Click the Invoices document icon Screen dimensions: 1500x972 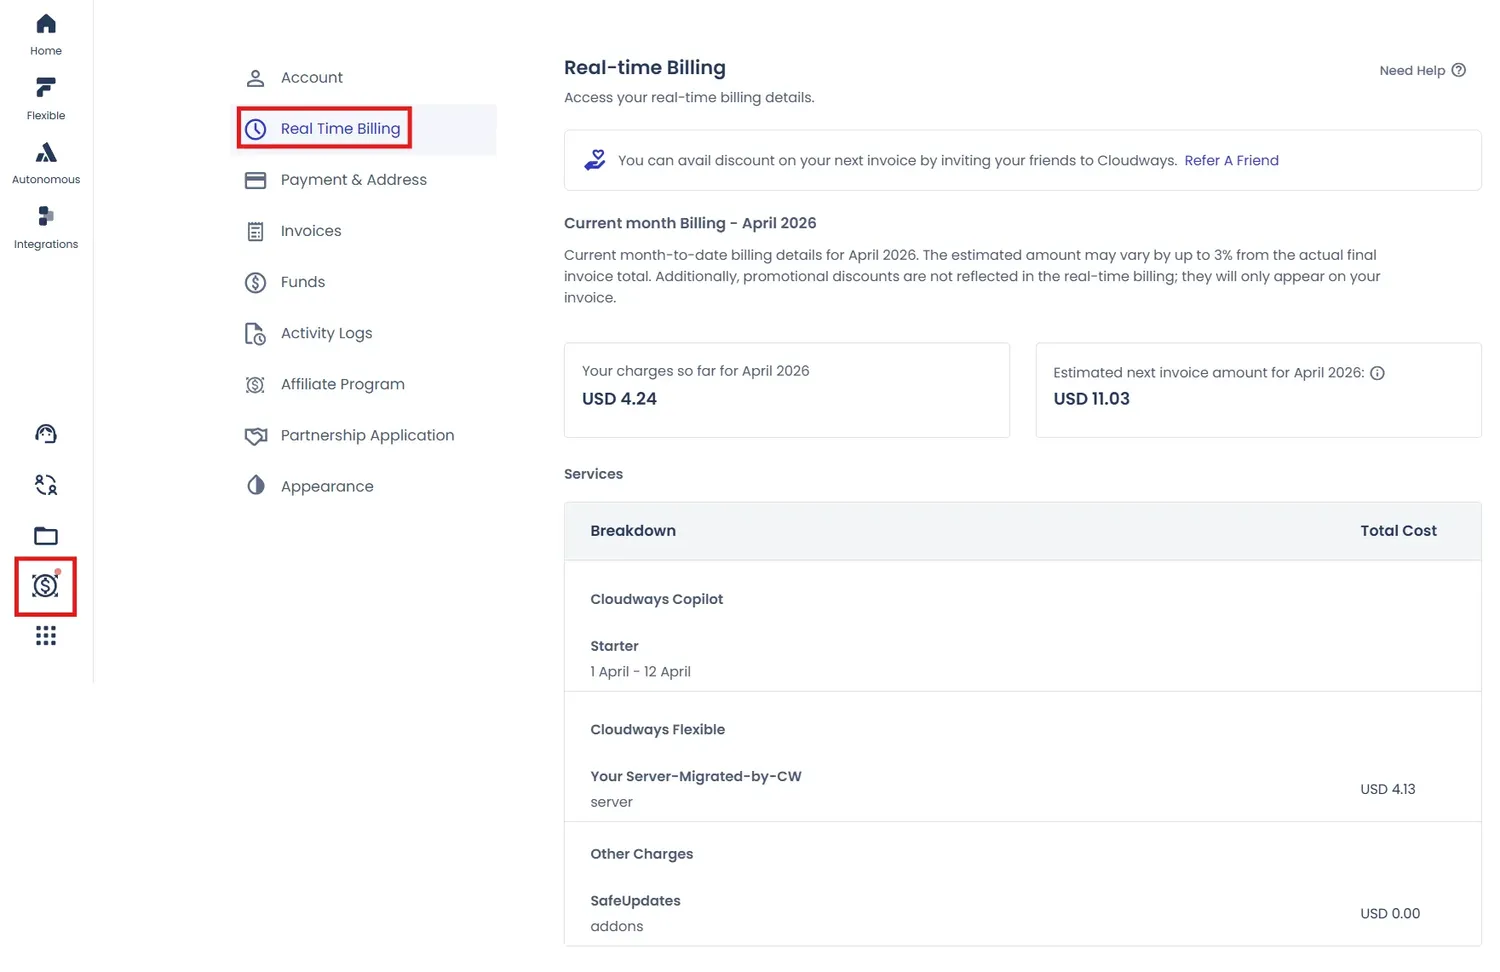(256, 231)
